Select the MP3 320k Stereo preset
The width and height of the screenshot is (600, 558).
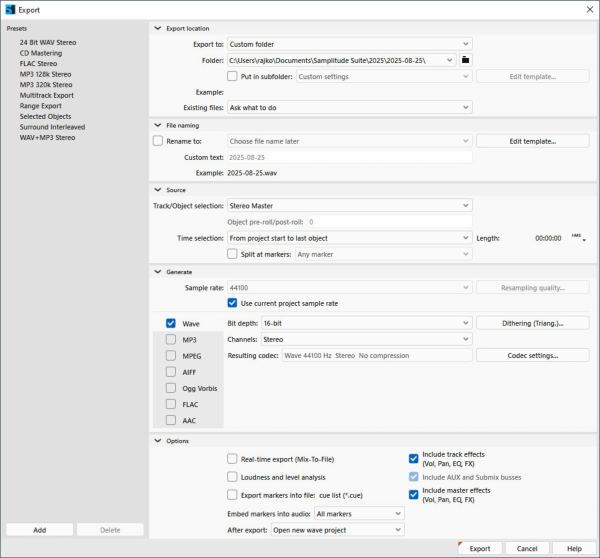coord(46,85)
